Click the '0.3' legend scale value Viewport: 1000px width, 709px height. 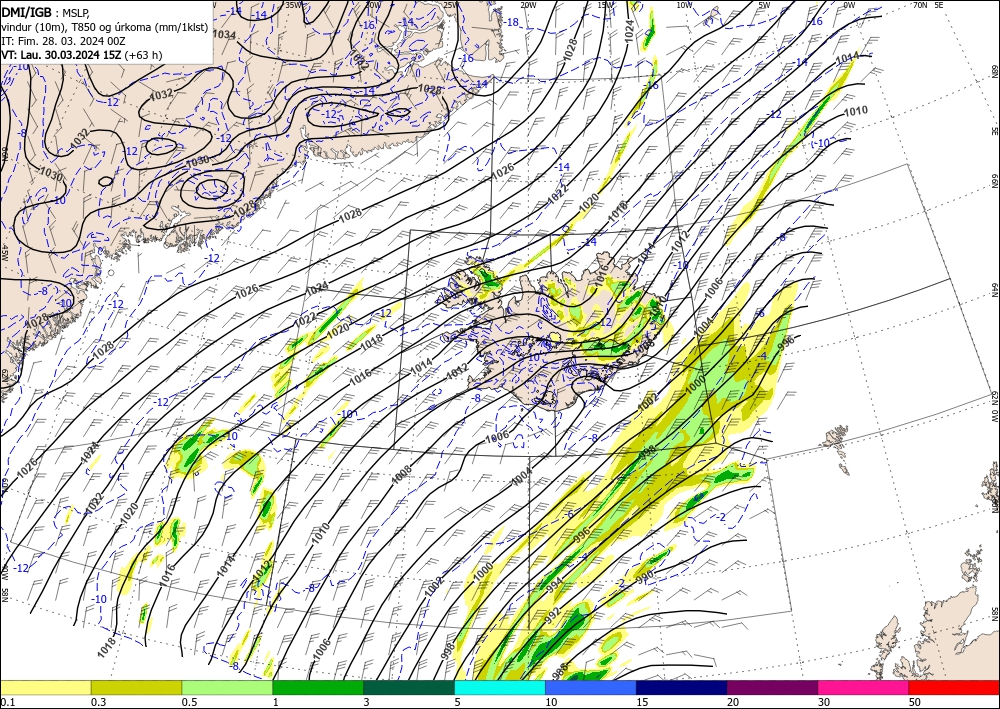tap(98, 702)
